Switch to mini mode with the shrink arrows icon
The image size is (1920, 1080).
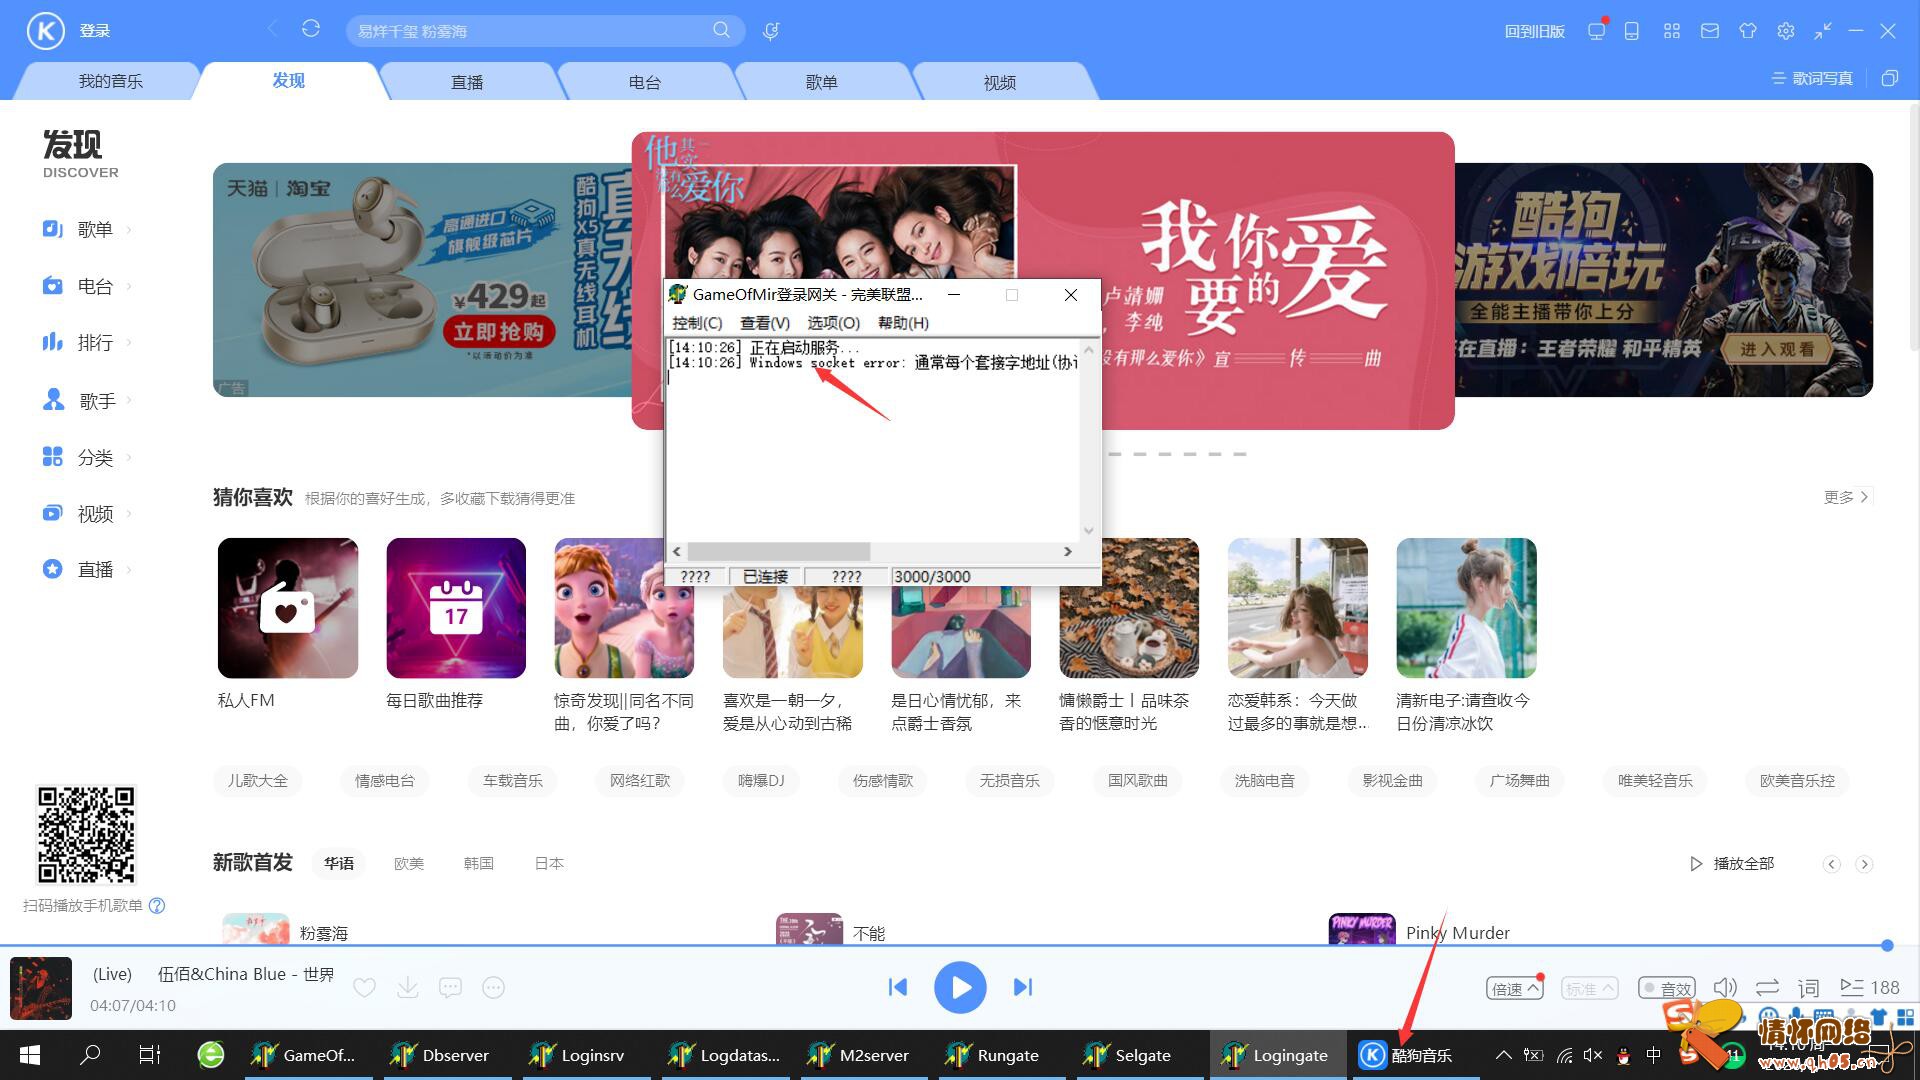1823,31
